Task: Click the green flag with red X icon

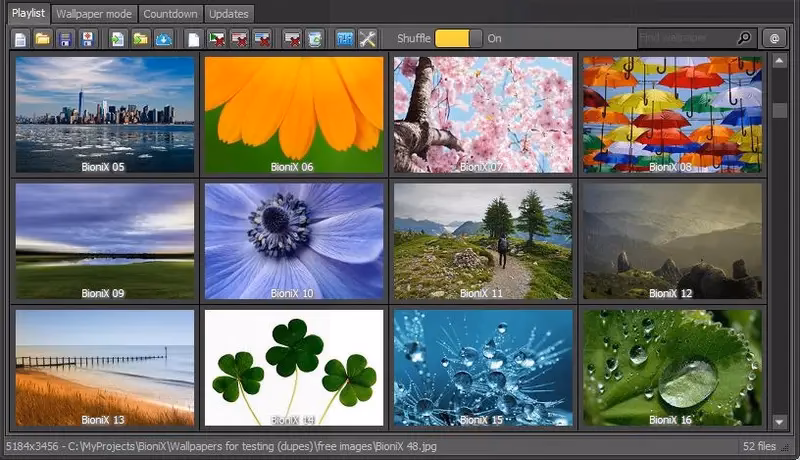Action: pos(217,39)
